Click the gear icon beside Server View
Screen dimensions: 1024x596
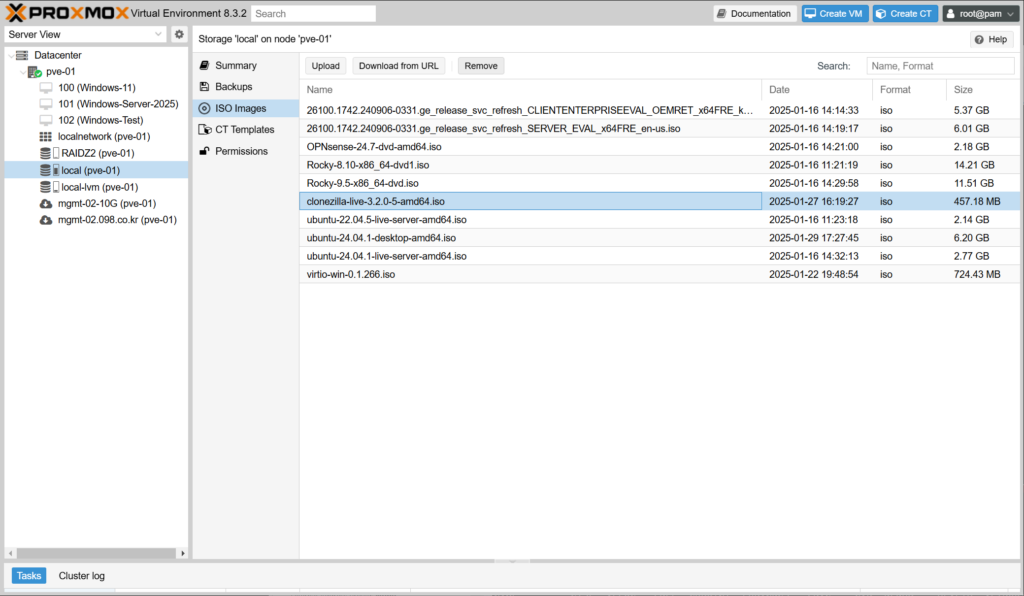coord(179,35)
